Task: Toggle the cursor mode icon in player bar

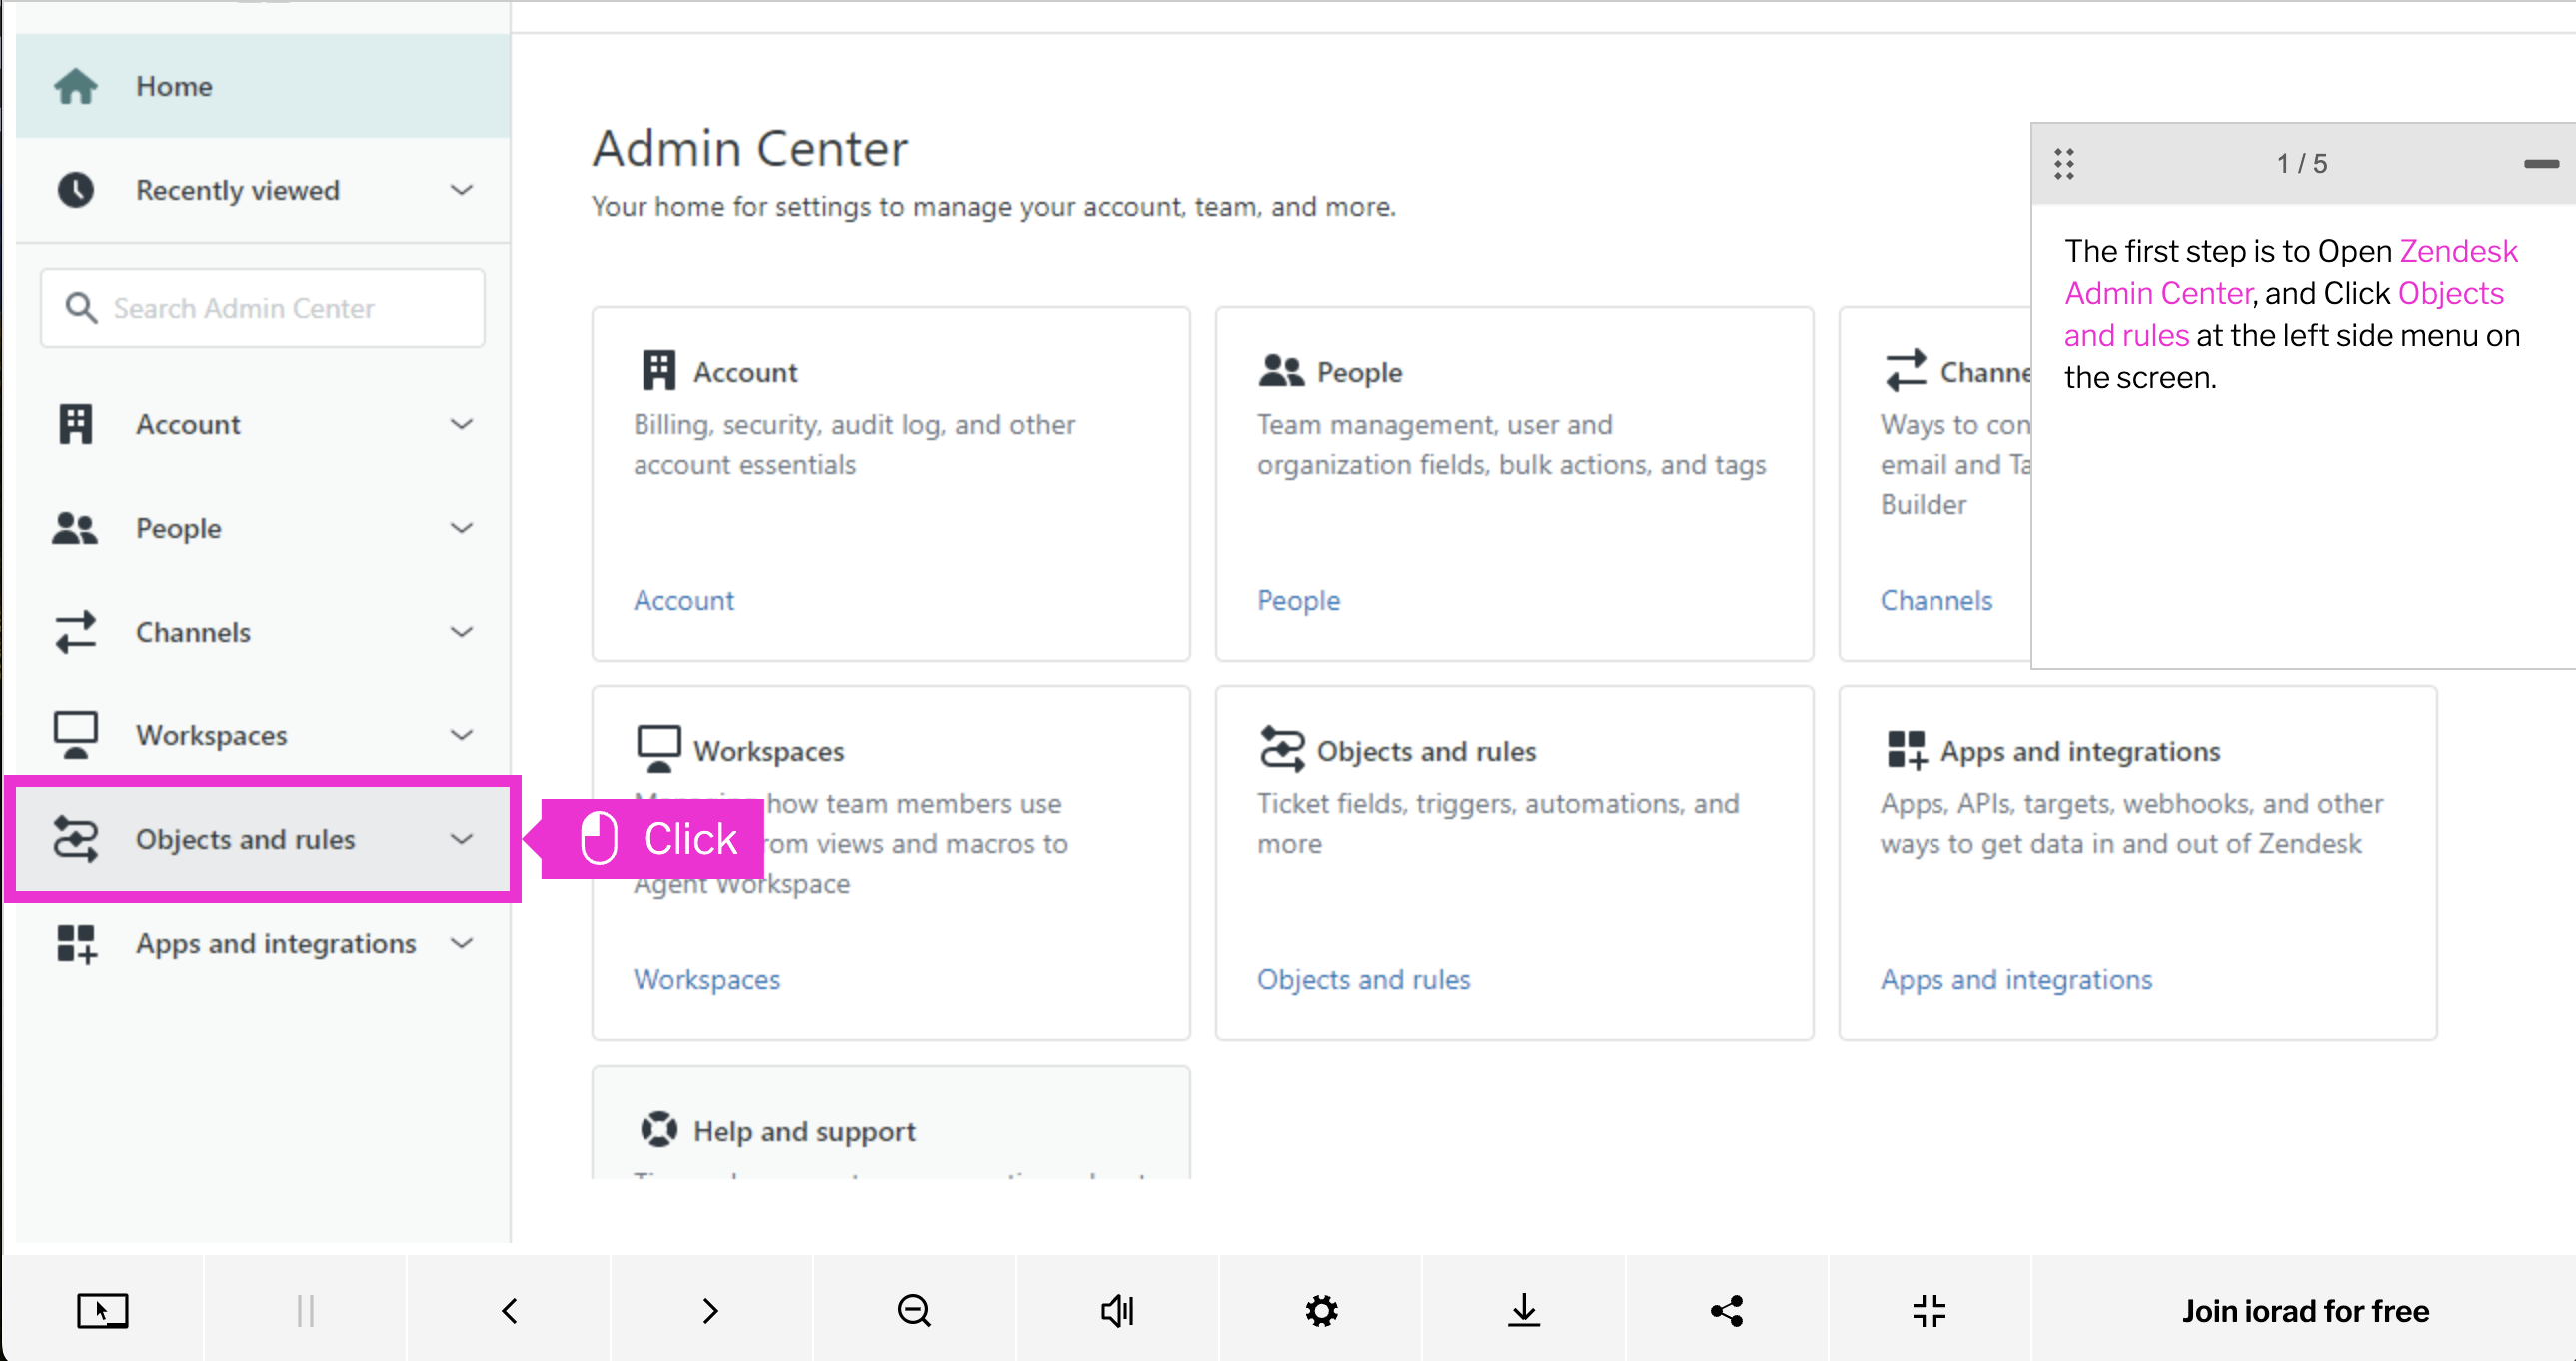Action: point(103,1311)
